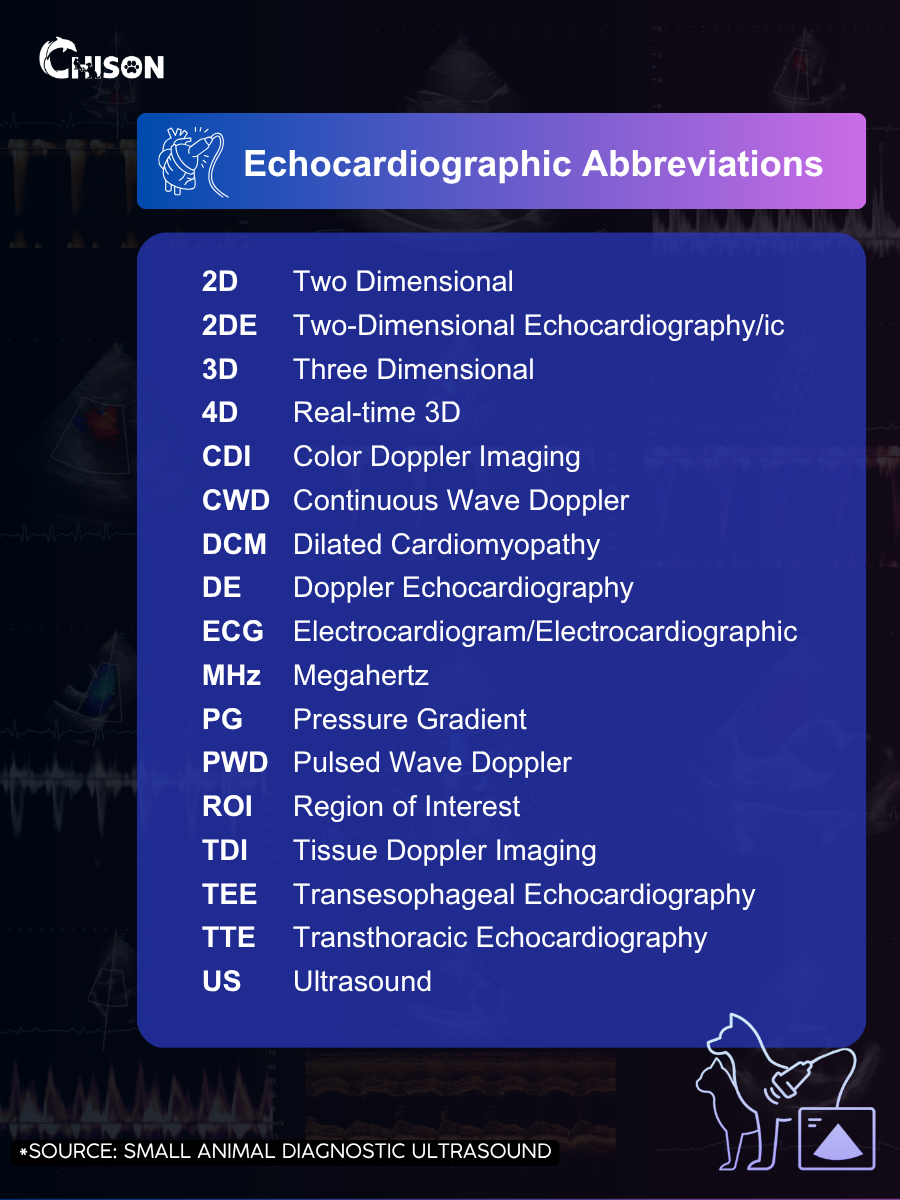
Task: Click Doppler Echocardiography definition
Action: click(x=463, y=588)
